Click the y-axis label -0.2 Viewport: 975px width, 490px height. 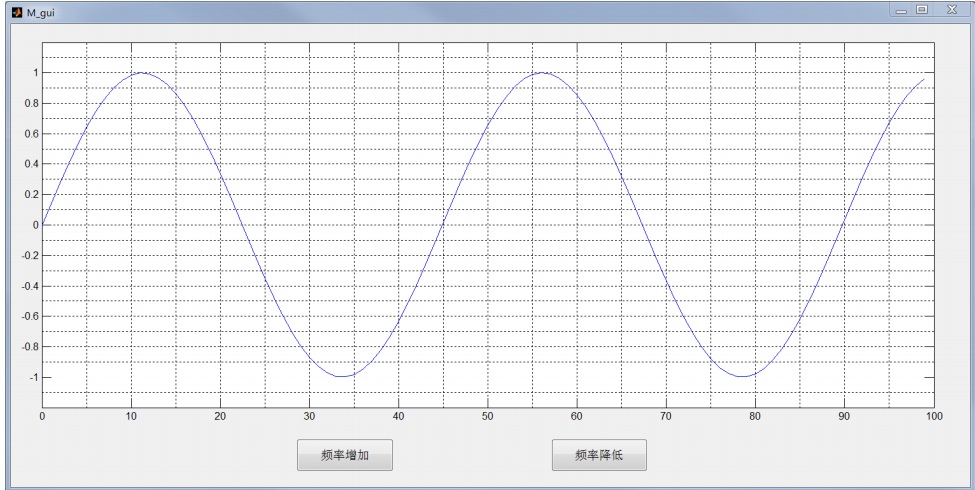coord(30,256)
